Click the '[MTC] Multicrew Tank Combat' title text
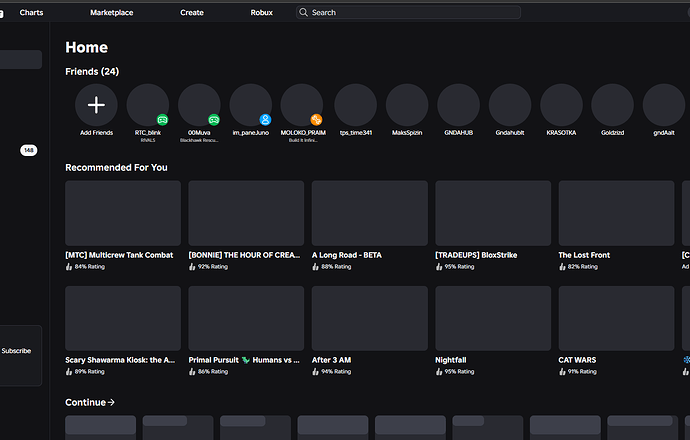Viewport: 690px width, 440px height. point(119,255)
